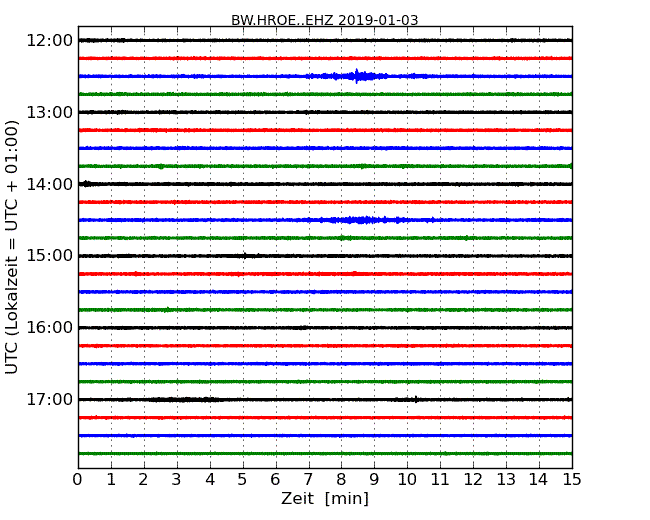650x520 pixels.
Task: Click the x-axis label "Zeit [min]"
Action: click(325, 498)
